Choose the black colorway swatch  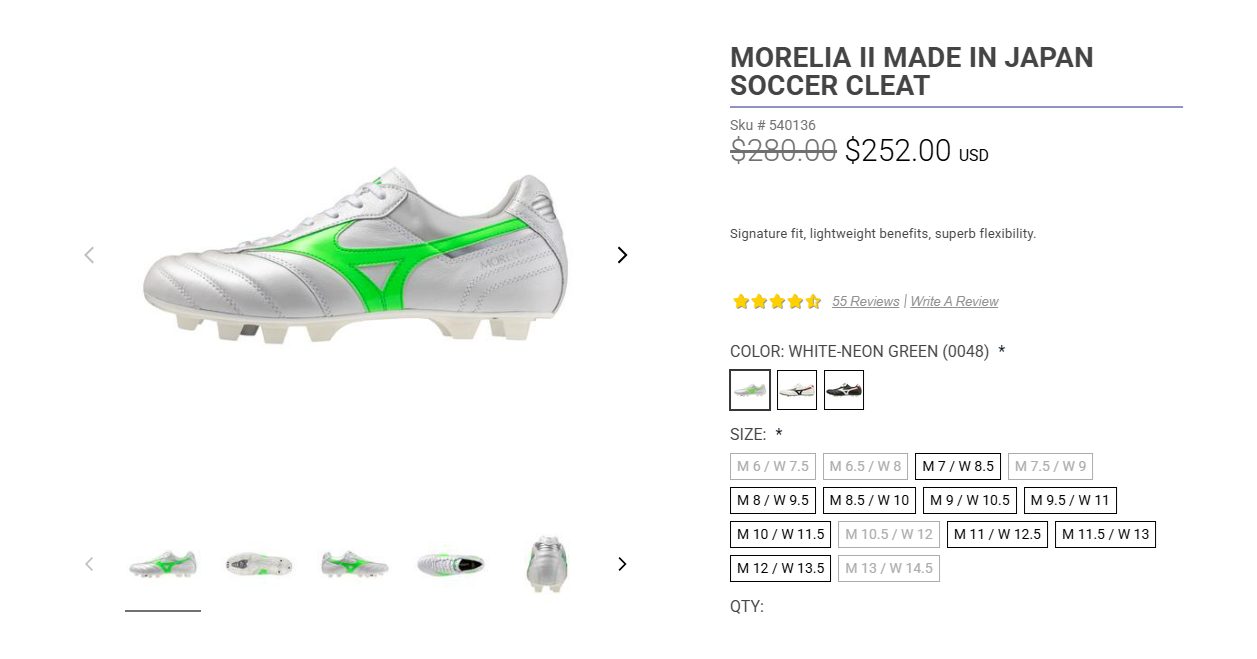tap(843, 390)
